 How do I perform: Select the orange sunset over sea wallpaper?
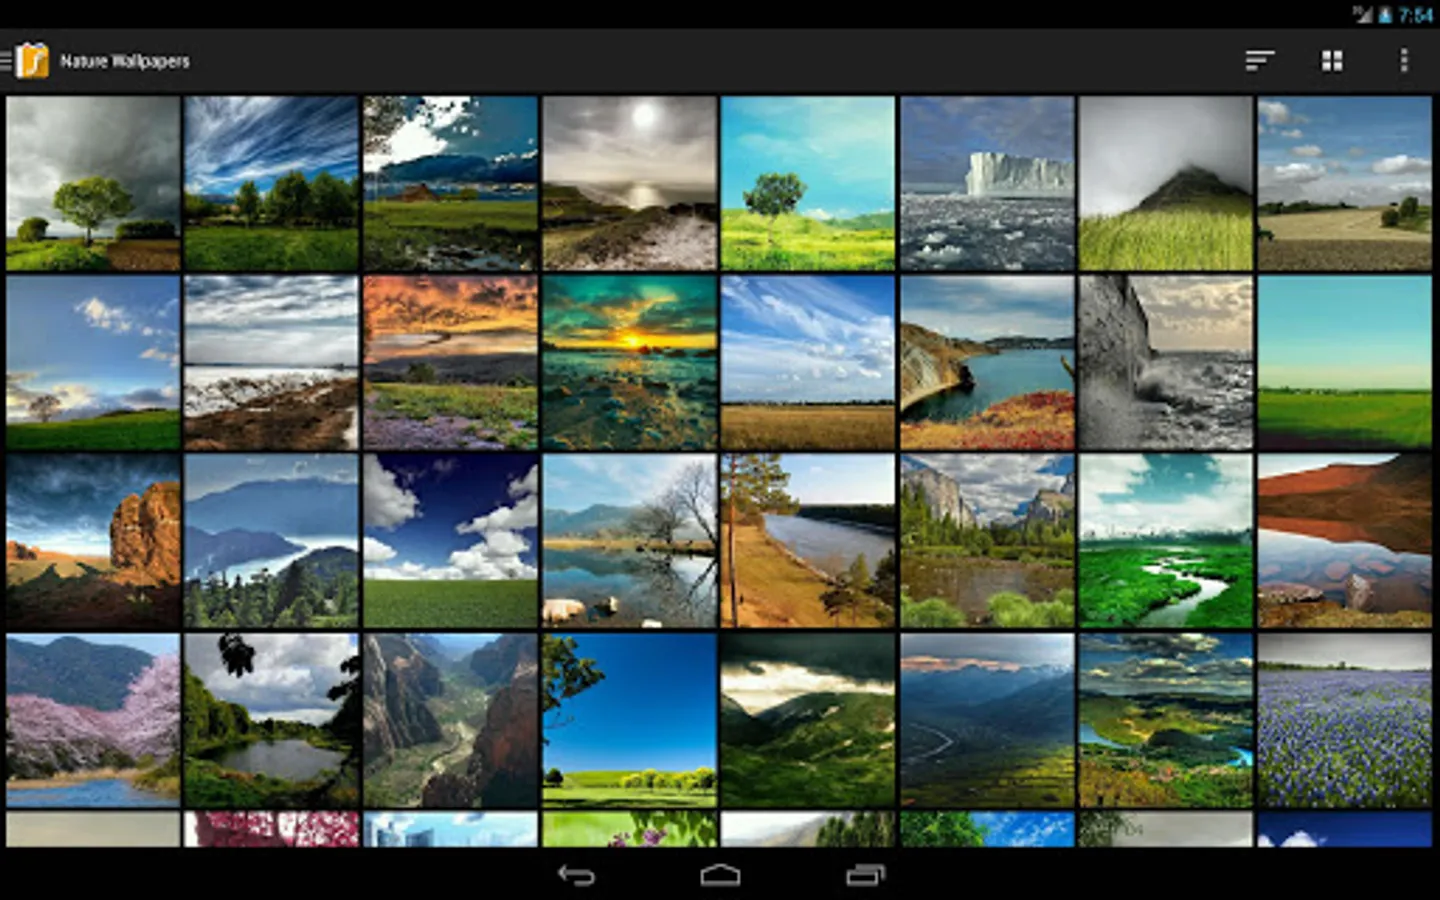(629, 362)
